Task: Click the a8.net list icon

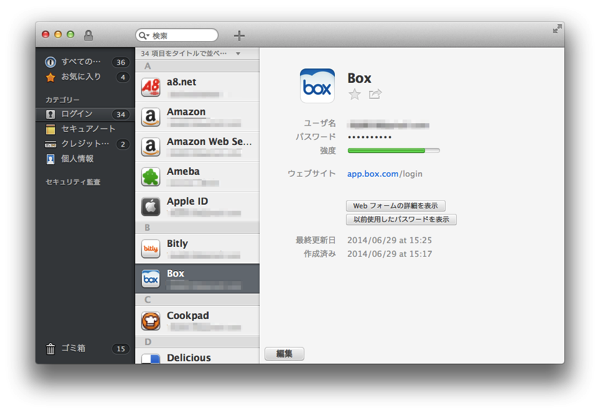Action: click(x=151, y=87)
